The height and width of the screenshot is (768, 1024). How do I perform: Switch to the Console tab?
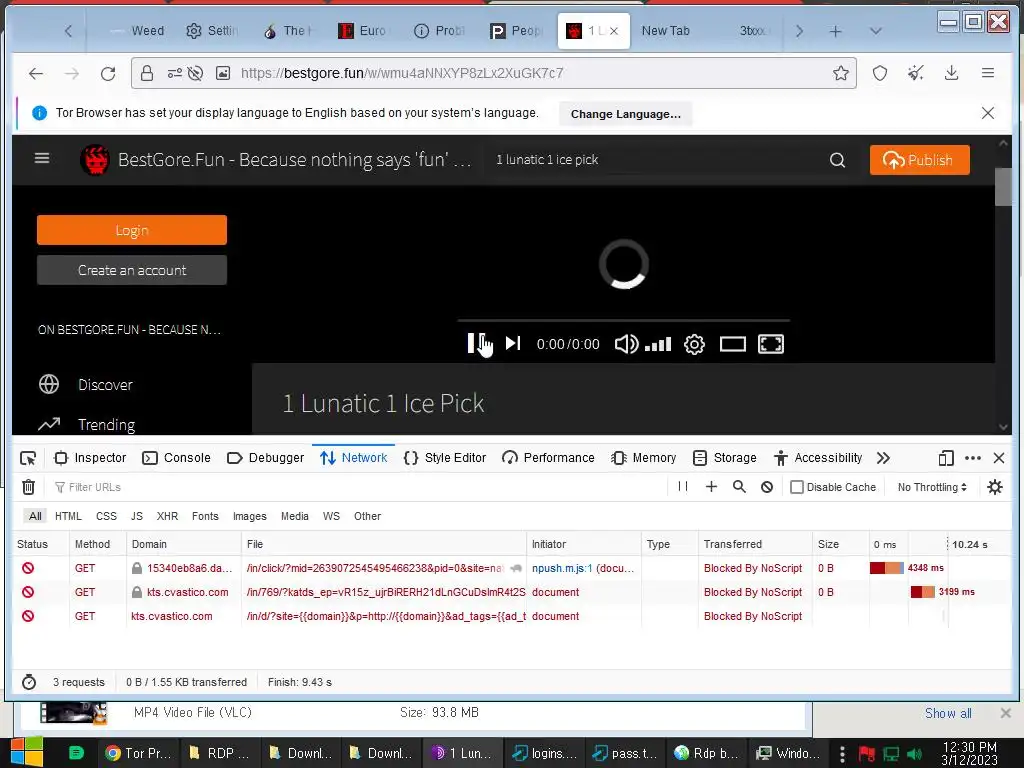pyautogui.click(x=176, y=458)
